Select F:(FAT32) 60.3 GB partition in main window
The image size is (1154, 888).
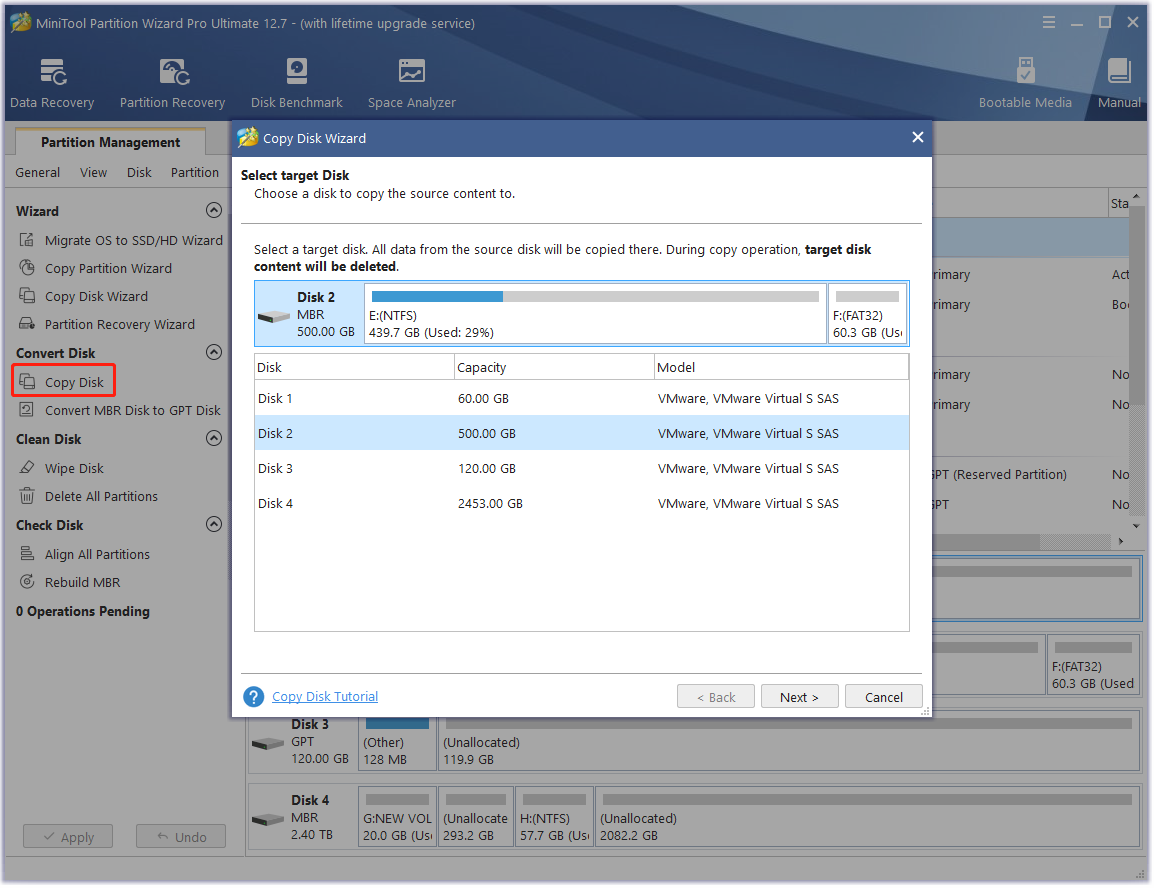point(1093,665)
